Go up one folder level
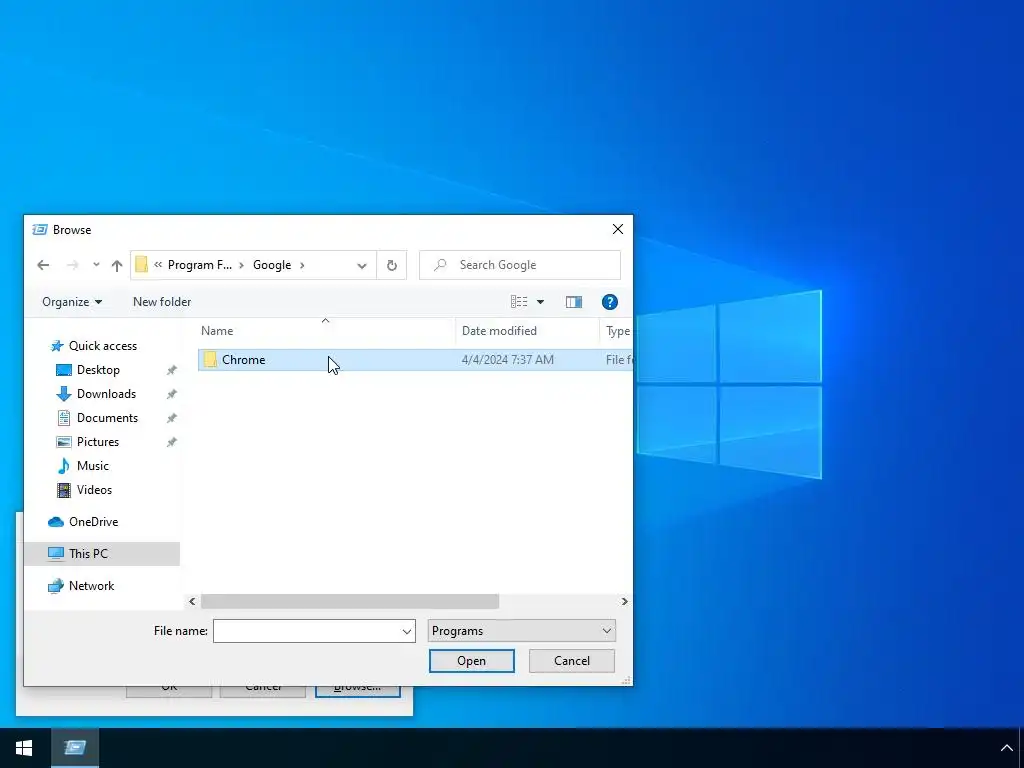The height and width of the screenshot is (768, 1024). pos(117,265)
